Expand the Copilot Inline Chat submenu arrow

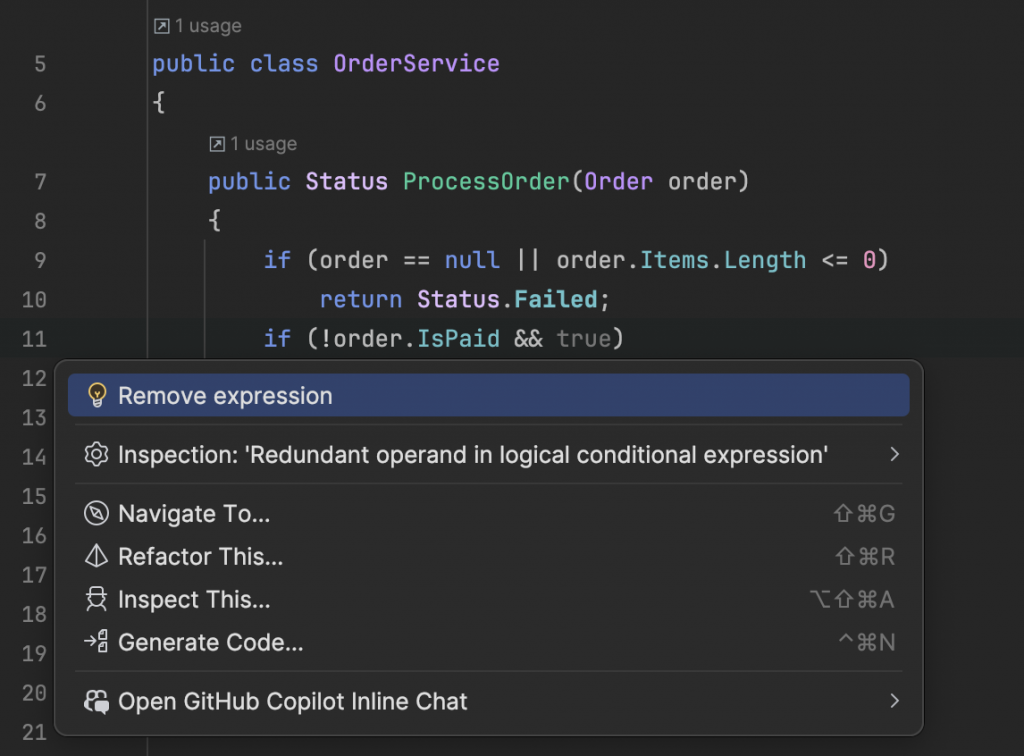click(894, 702)
